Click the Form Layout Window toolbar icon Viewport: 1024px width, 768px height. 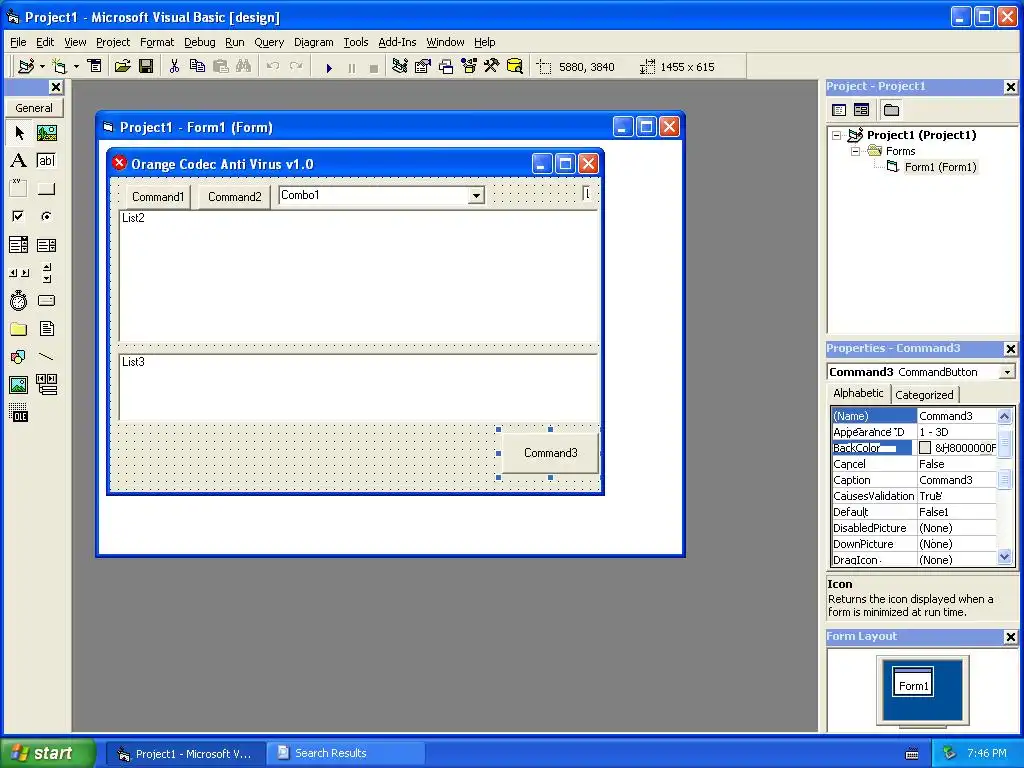tap(446, 67)
